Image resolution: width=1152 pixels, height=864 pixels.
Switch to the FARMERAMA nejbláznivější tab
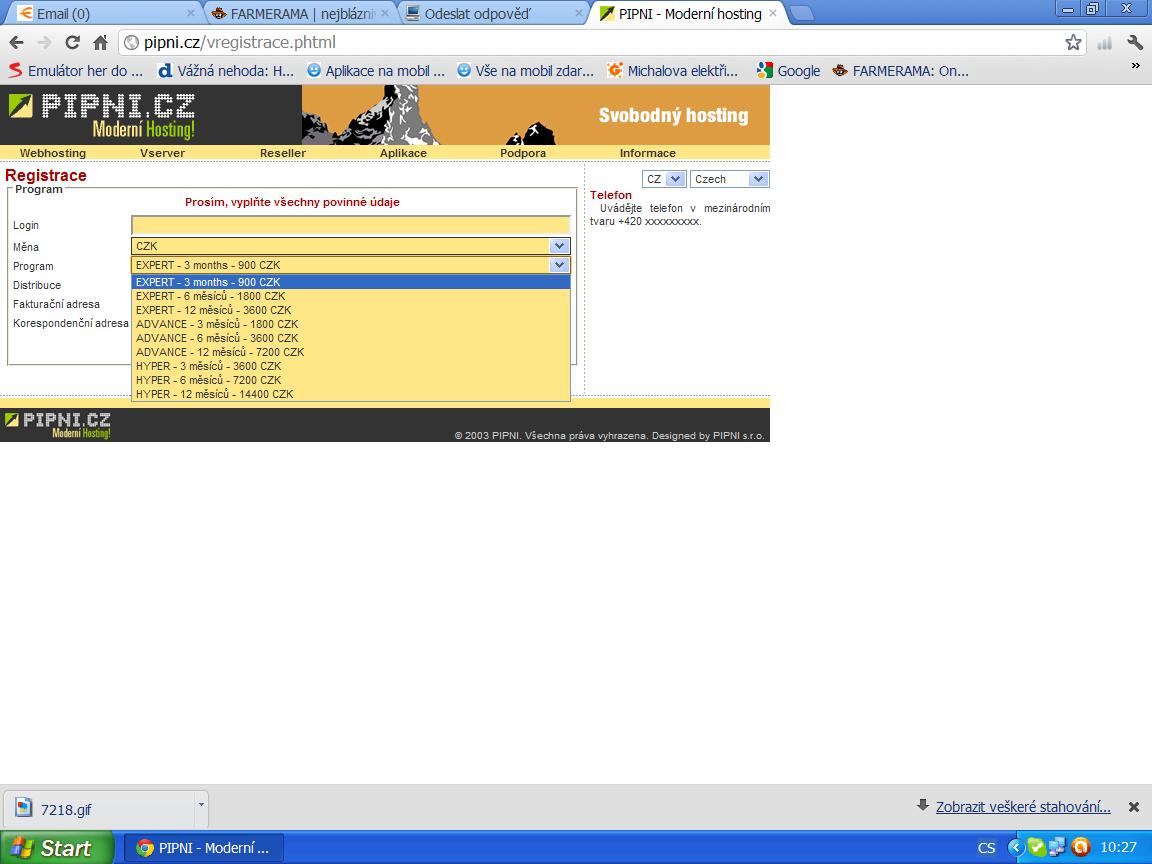(x=298, y=13)
